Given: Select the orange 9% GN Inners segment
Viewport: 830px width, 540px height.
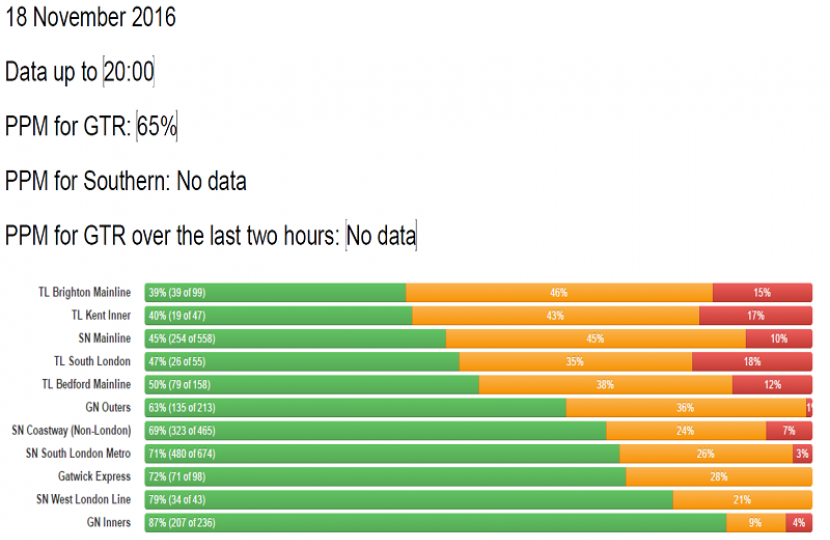Looking at the screenshot, I should coord(755,522).
